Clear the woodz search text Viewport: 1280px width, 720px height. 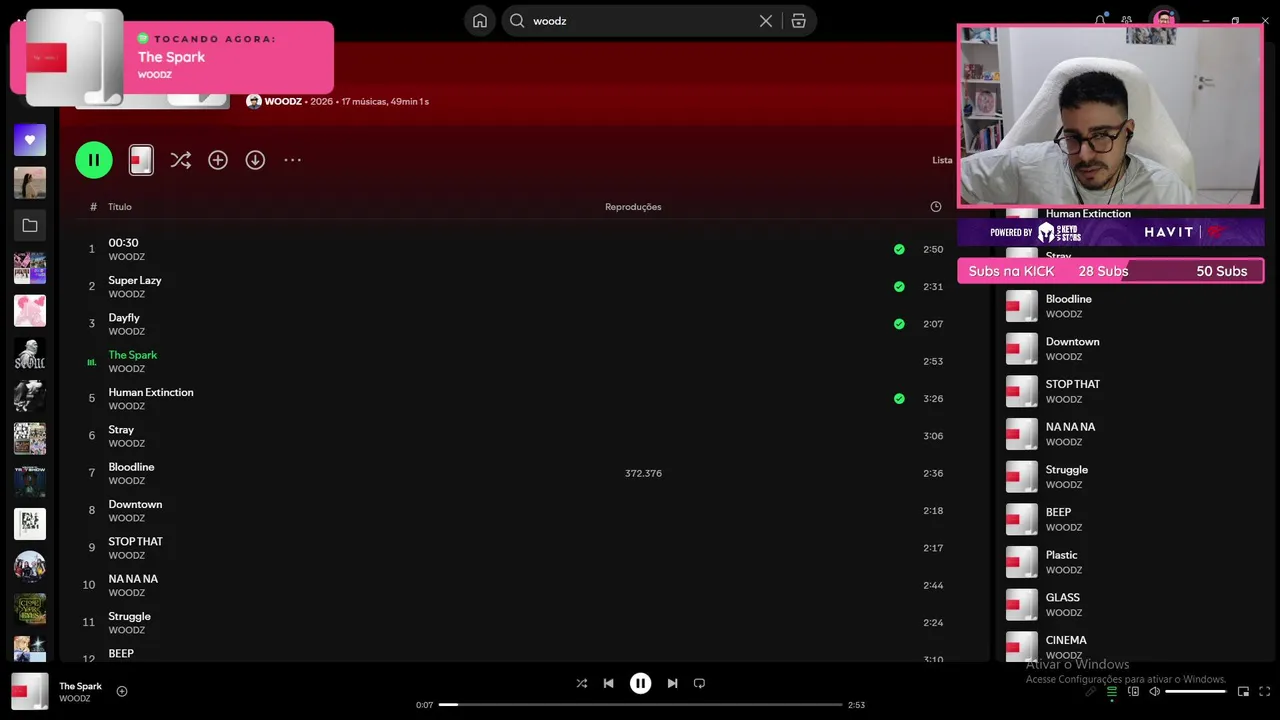point(766,21)
